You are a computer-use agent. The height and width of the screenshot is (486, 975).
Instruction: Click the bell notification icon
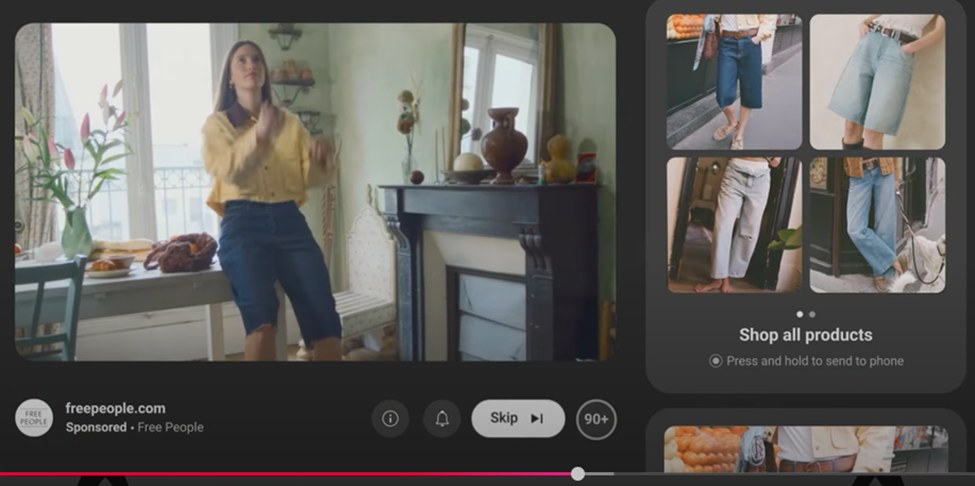(x=442, y=419)
